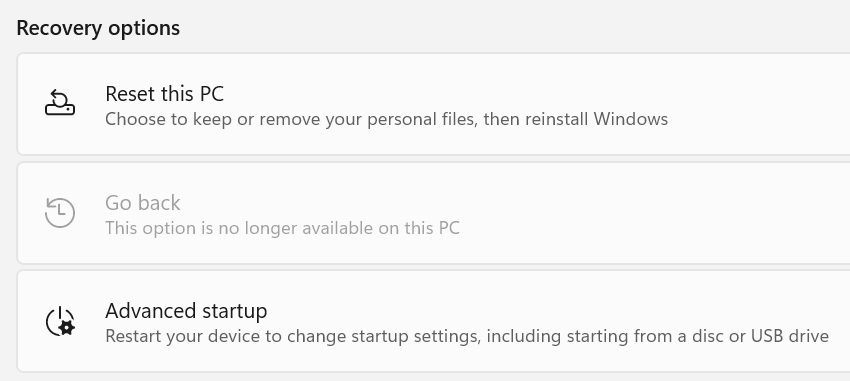Click the Reset this PC drive icon
Image resolution: width=850 pixels, height=381 pixels.
tap(60, 104)
